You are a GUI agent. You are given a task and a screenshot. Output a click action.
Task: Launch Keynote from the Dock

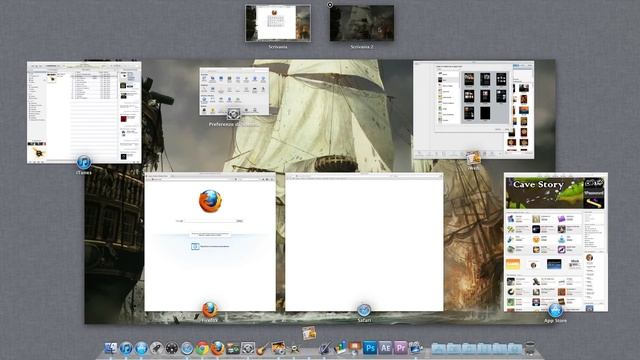pos(355,348)
